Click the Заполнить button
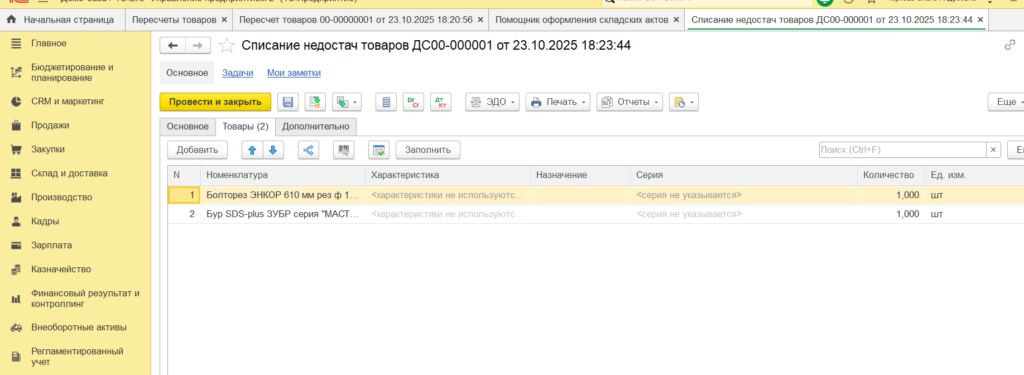 [428, 150]
